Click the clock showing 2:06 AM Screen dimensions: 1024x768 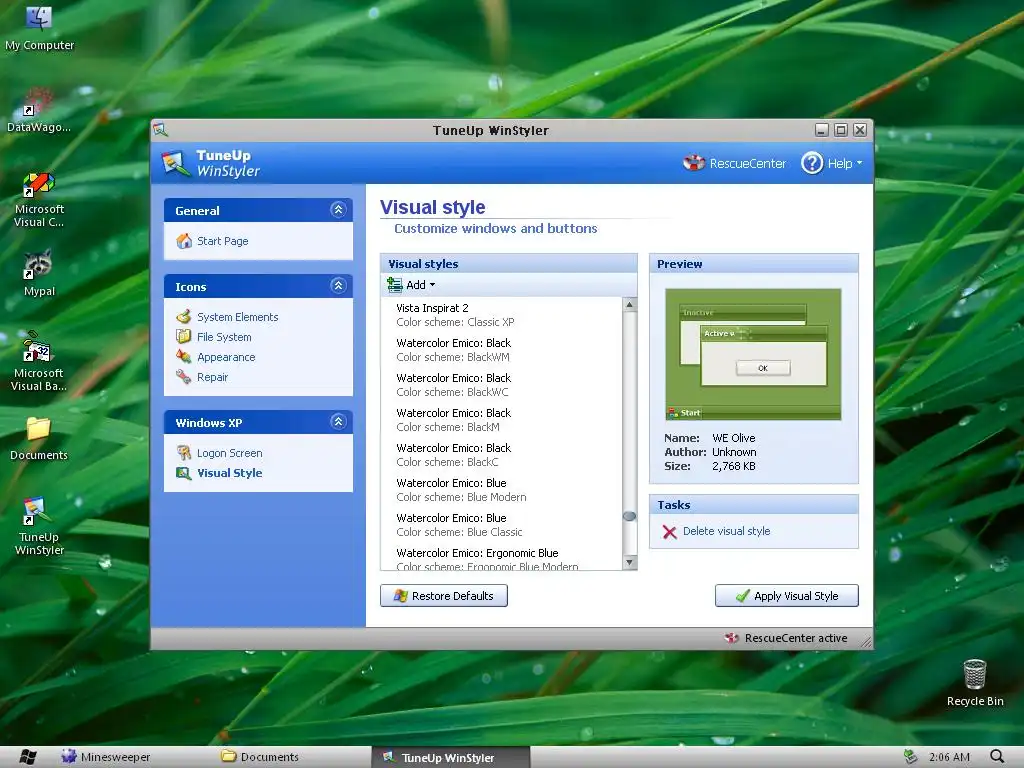coord(949,757)
